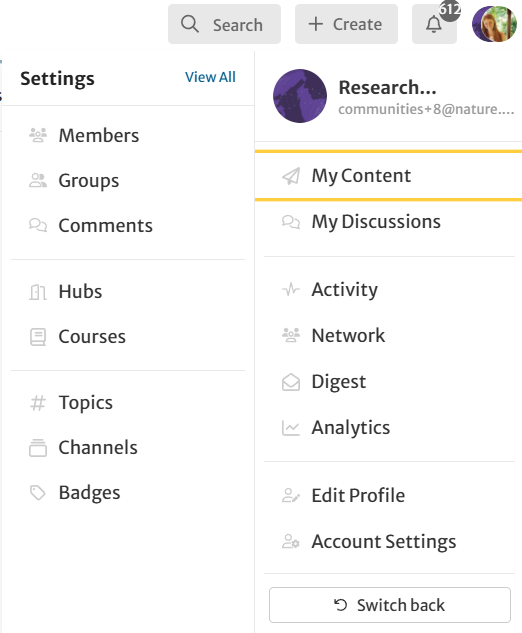Click the View All link
The image size is (522, 633).
[210, 77]
